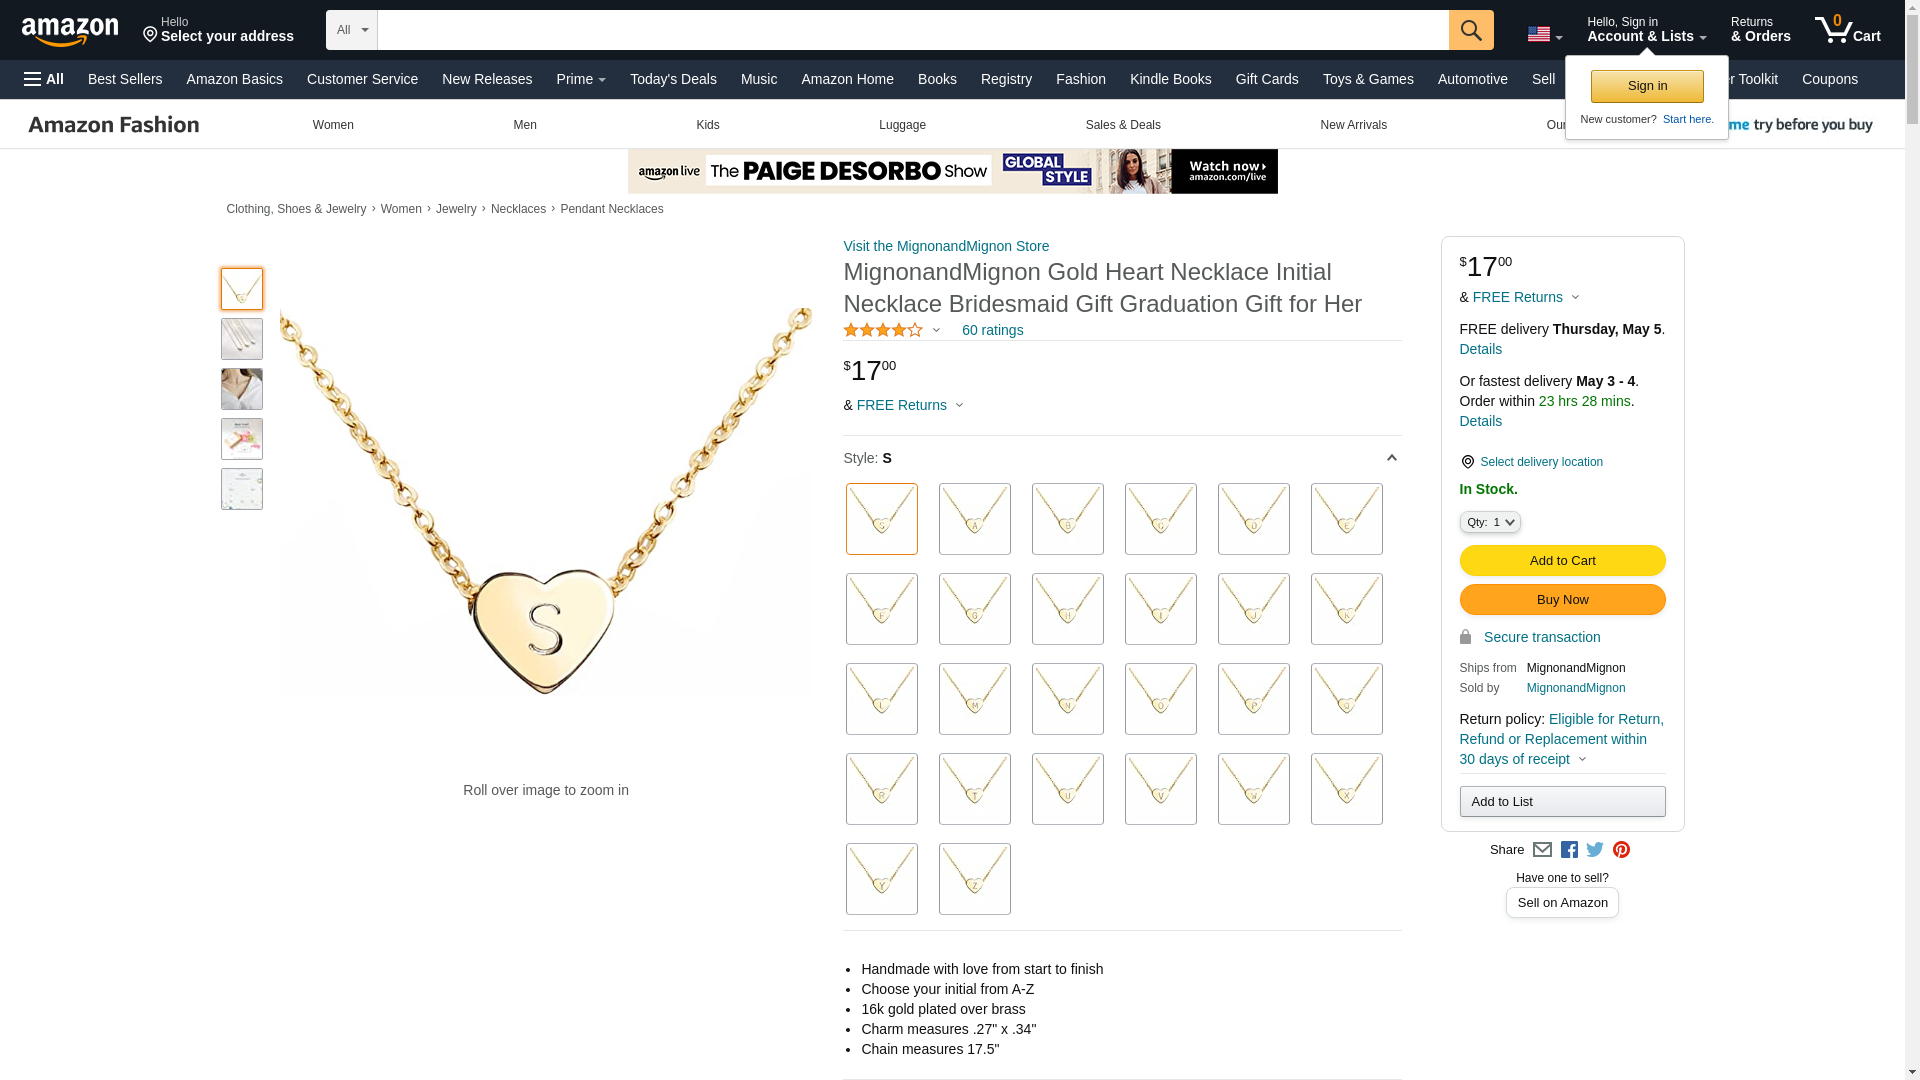Image resolution: width=1920 pixels, height=1080 pixels.
Task: Click the Amazon logo
Action: click(70, 31)
